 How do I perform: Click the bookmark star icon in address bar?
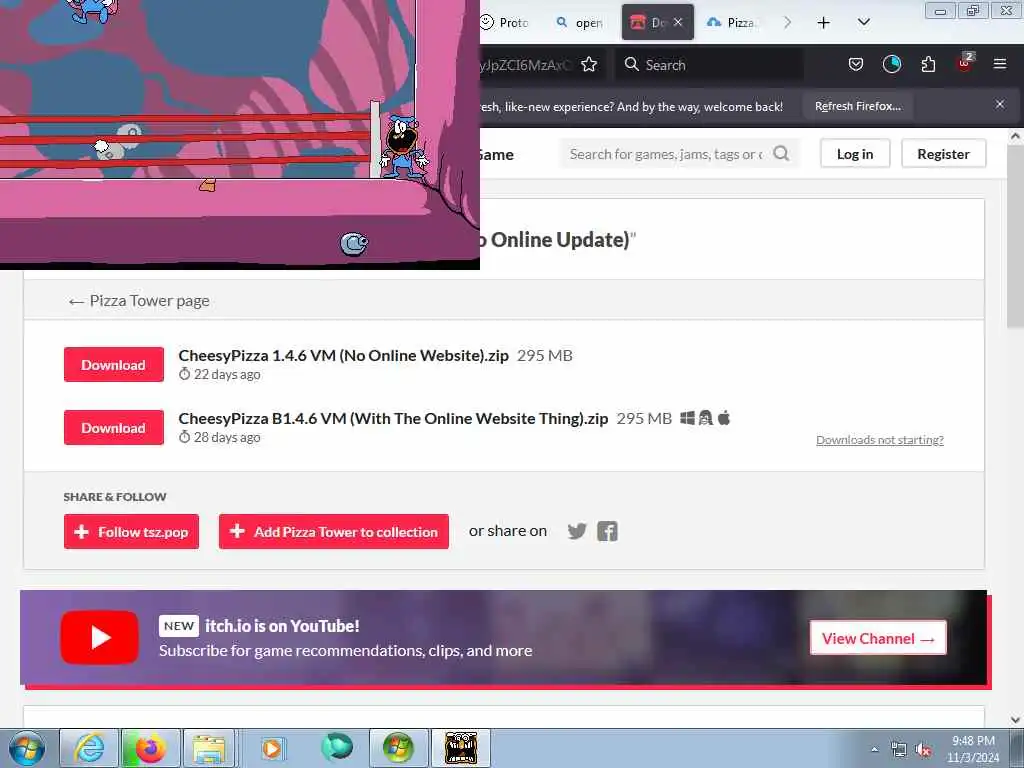[588, 65]
